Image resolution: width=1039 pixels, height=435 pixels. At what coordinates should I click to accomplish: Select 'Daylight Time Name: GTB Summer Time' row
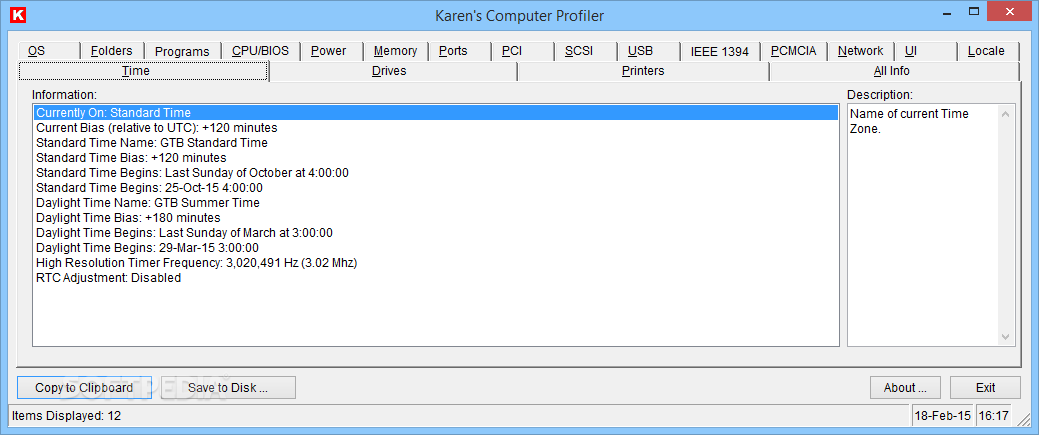pos(436,202)
